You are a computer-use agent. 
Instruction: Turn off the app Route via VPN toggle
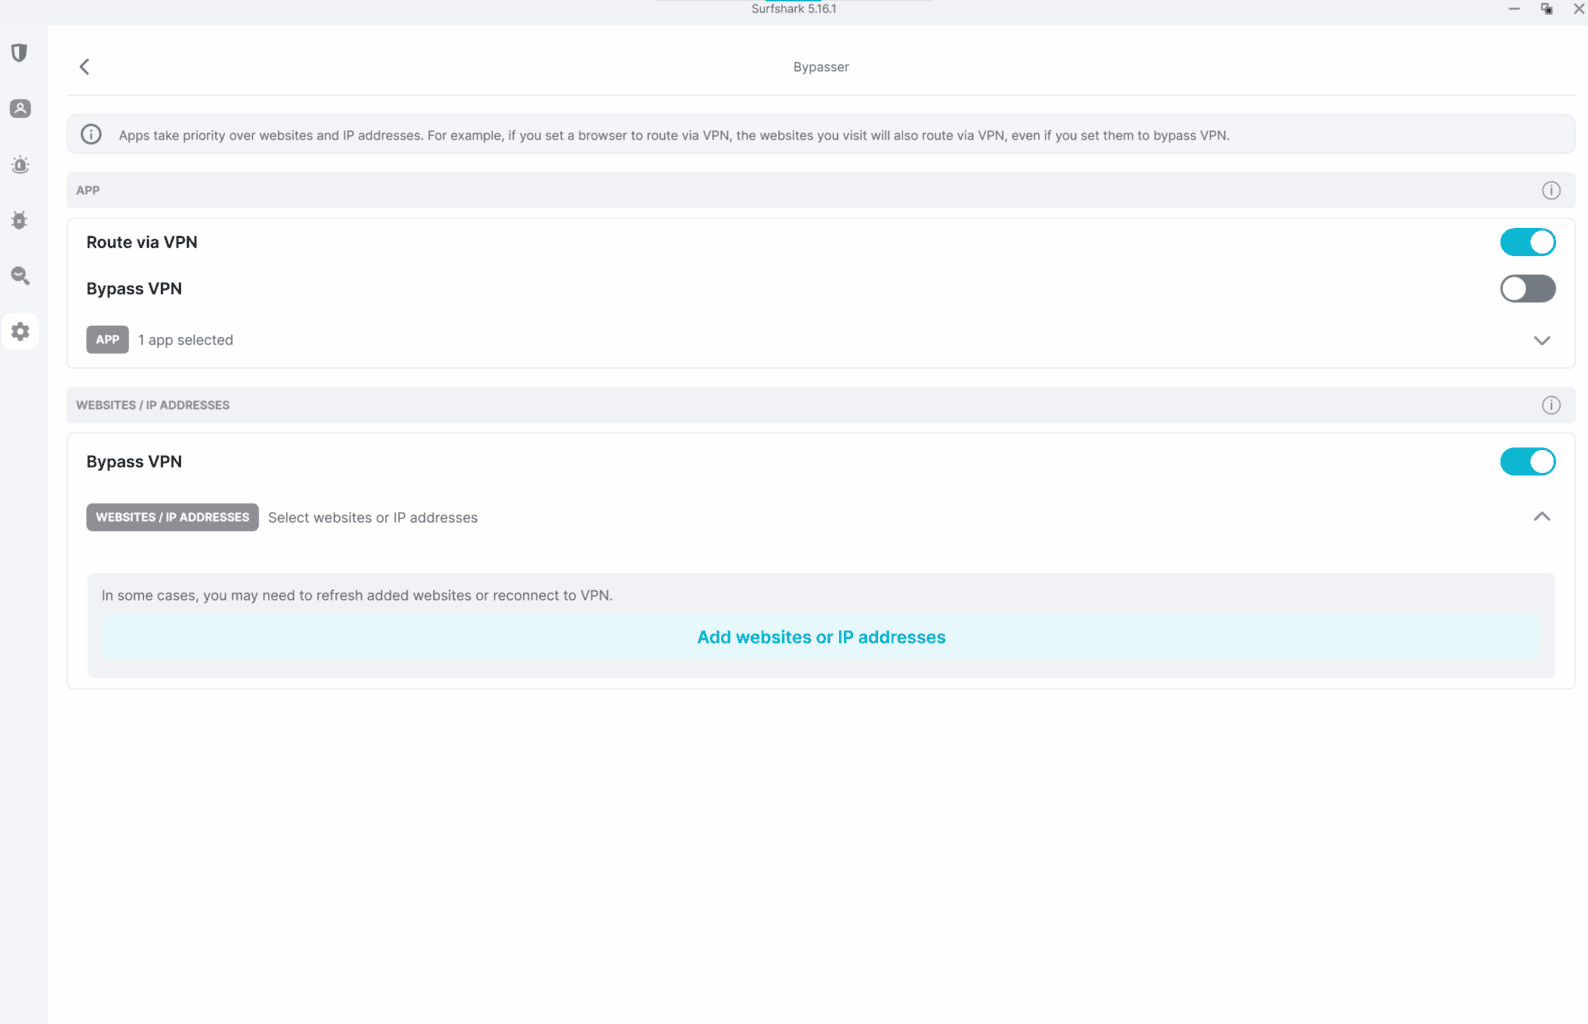click(x=1527, y=242)
